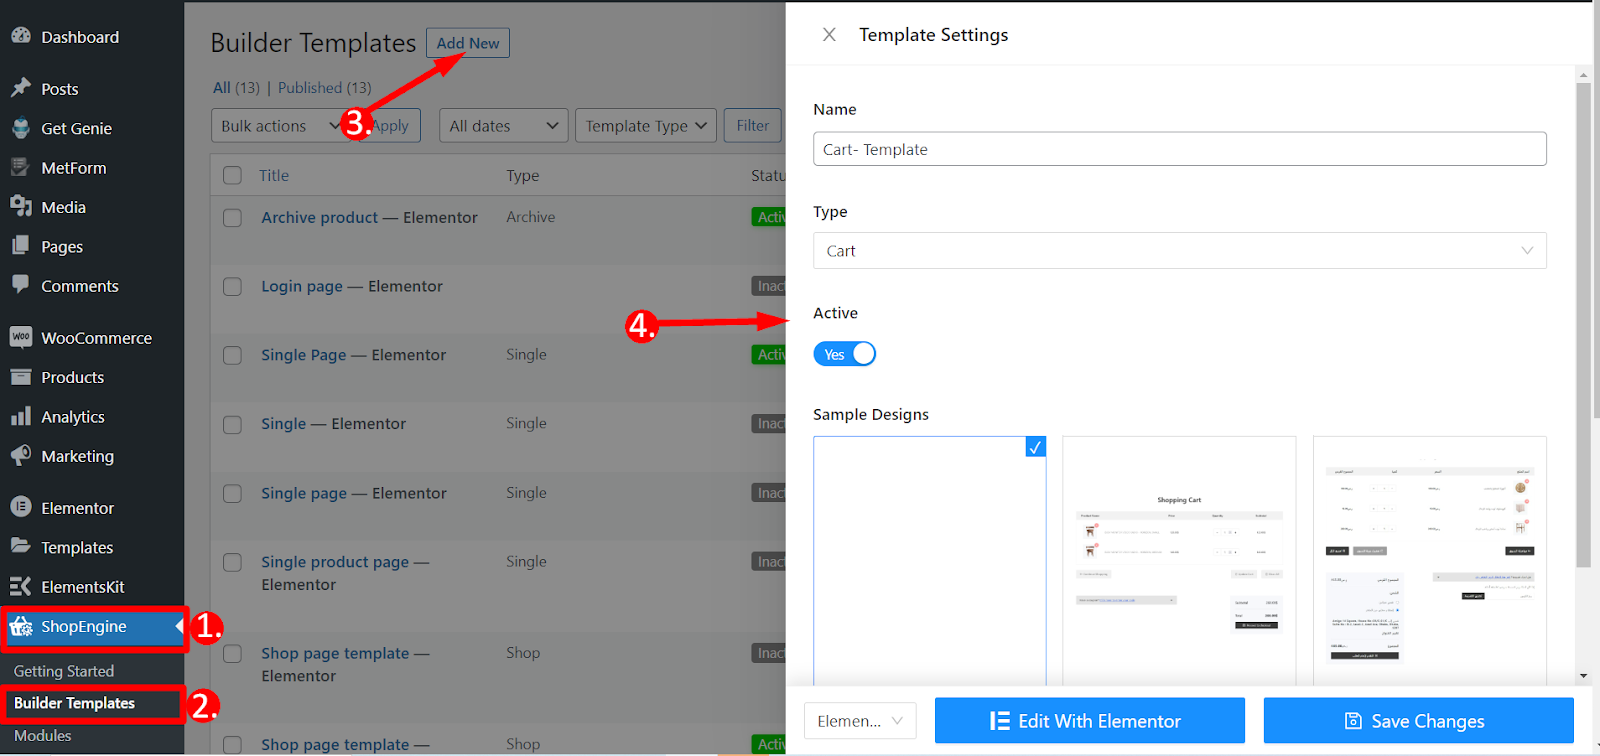Tick the select-all checkbox beside Title
1600x756 pixels.
pos(233,175)
